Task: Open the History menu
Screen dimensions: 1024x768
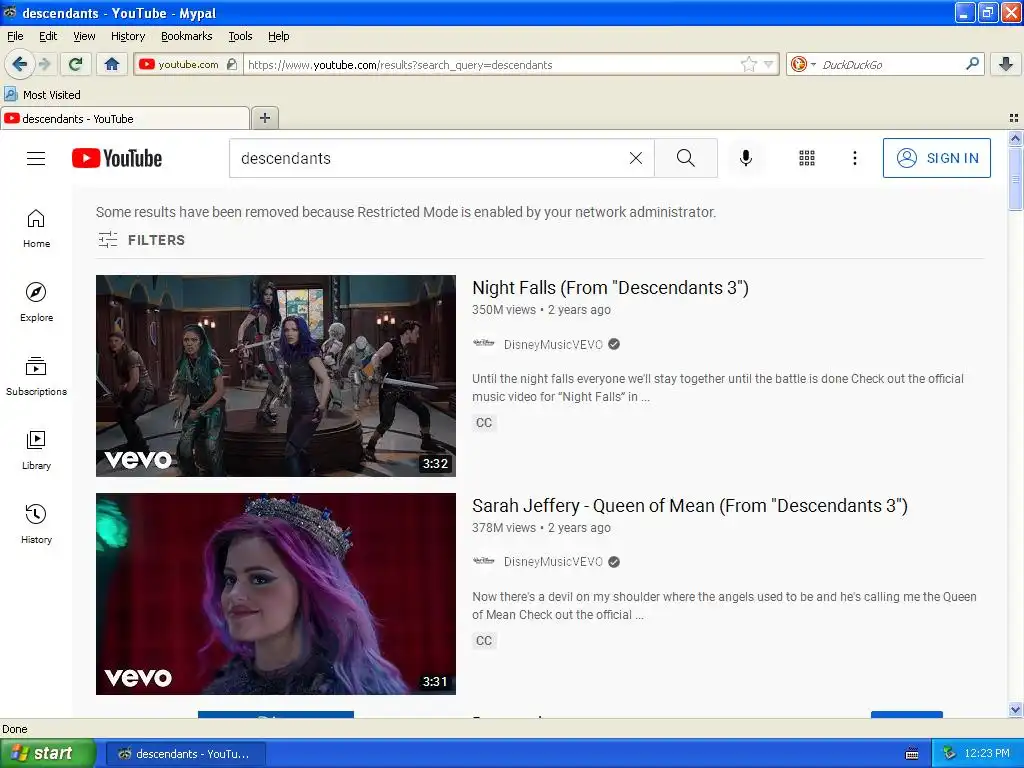Action: coord(127,36)
